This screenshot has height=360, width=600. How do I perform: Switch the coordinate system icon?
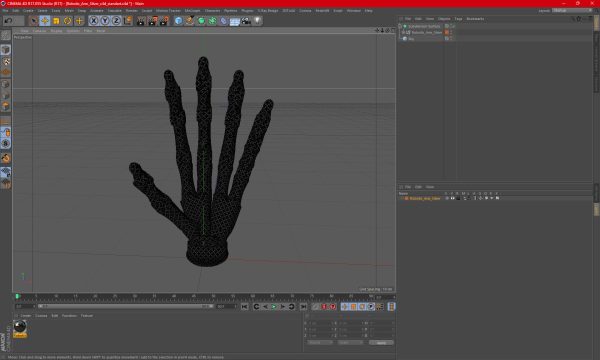(127, 21)
